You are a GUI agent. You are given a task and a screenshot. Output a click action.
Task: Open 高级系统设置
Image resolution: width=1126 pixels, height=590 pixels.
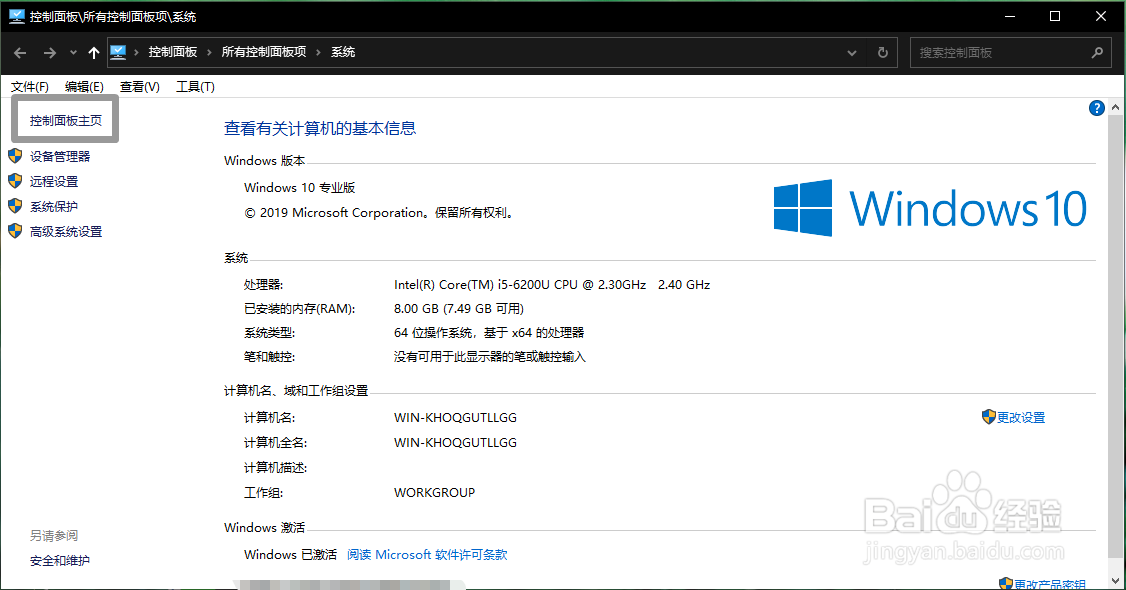pos(66,231)
